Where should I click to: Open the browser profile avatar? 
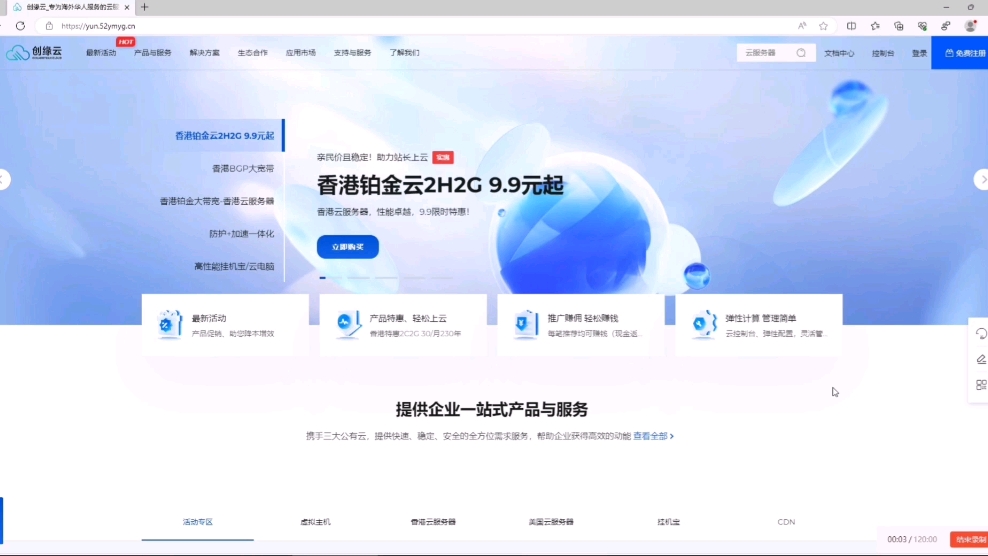coord(970,26)
